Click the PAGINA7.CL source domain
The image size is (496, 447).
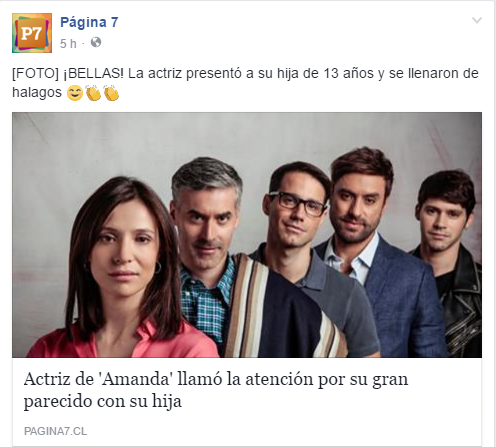pyautogui.click(x=55, y=431)
